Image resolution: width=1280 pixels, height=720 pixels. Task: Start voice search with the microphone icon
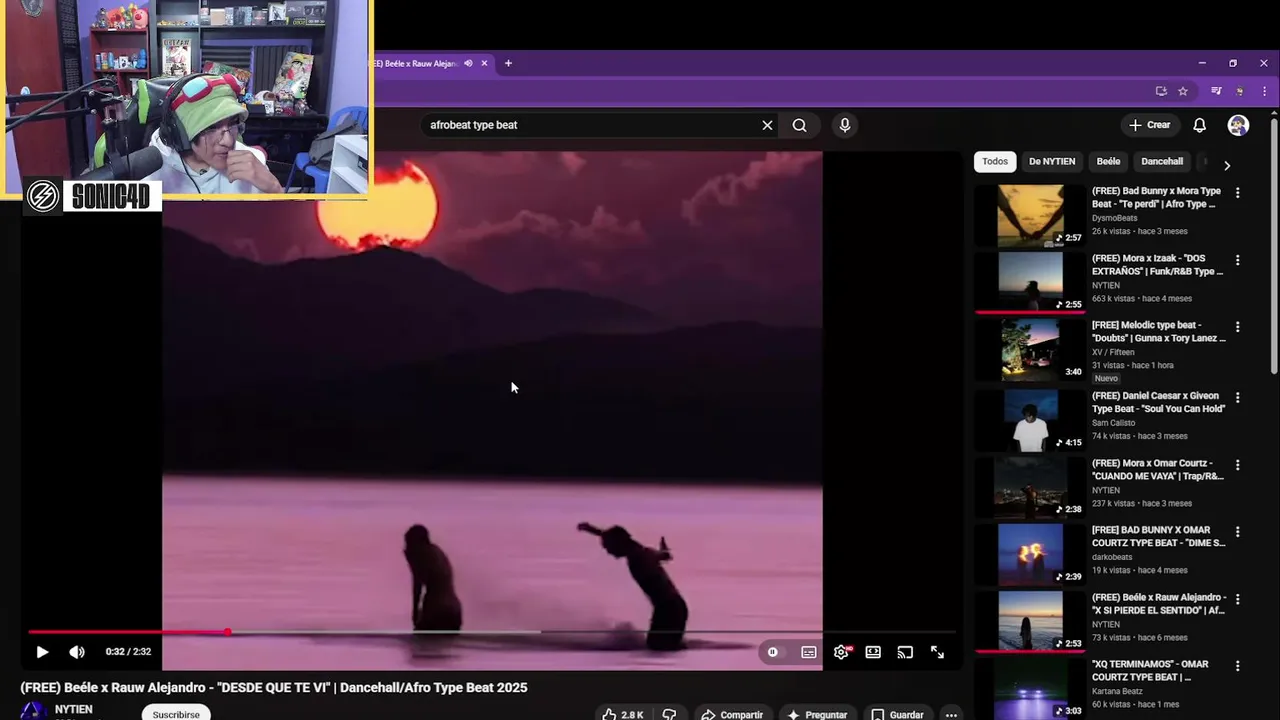click(x=845, y=125)
